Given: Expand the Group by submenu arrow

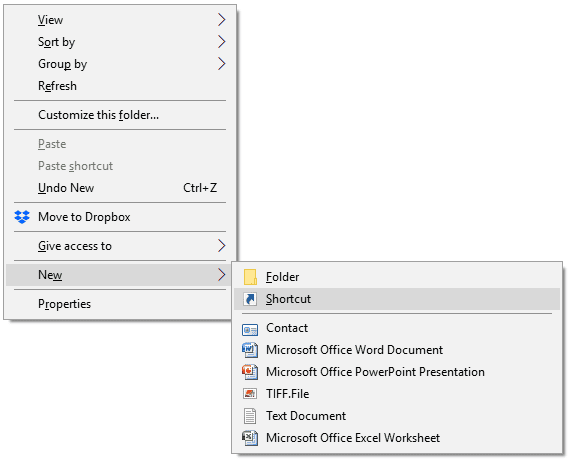Looking at the screenshot, I should pos(221,64).
